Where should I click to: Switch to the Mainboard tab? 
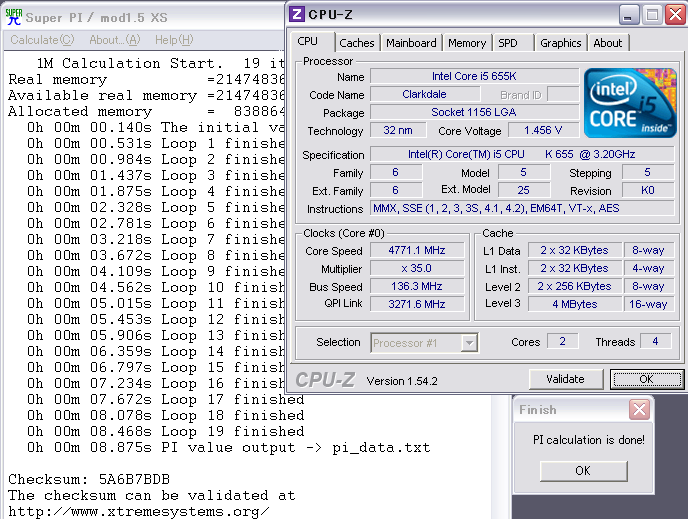(x=411, y=43)
